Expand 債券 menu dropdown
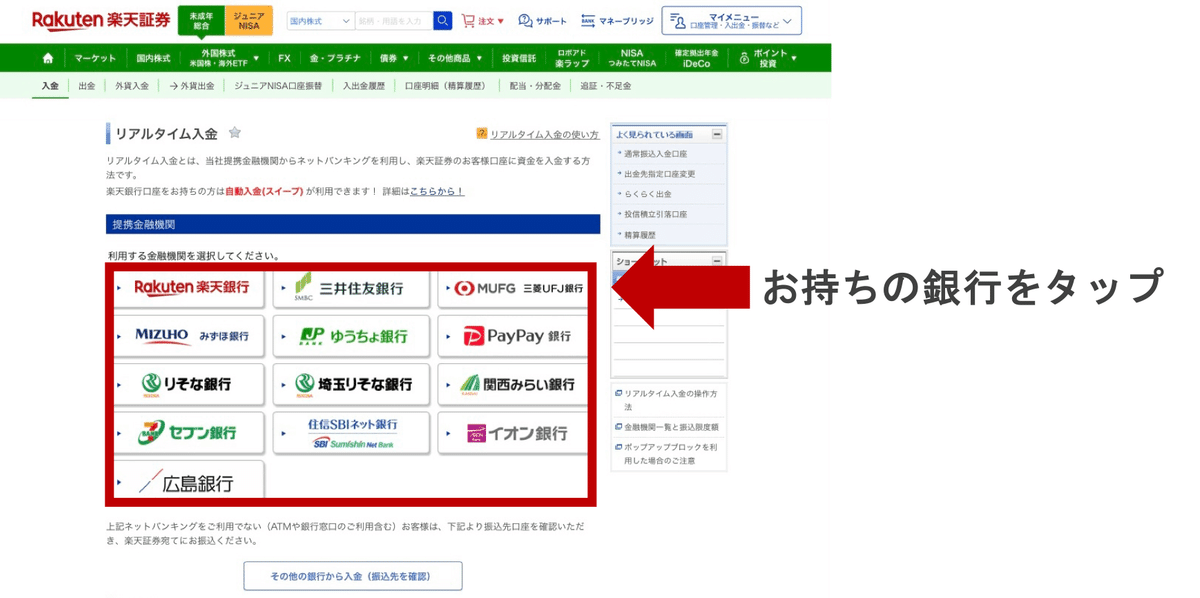Viewport: 1200px width, 598px height. [x=393, y=58]
